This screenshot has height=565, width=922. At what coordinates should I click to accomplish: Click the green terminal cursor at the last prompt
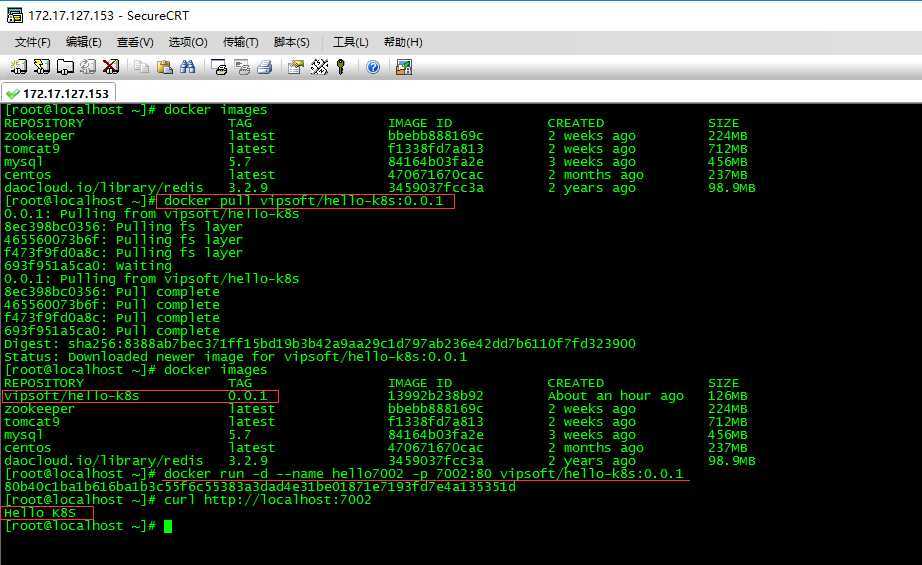(x=168, y=526)
